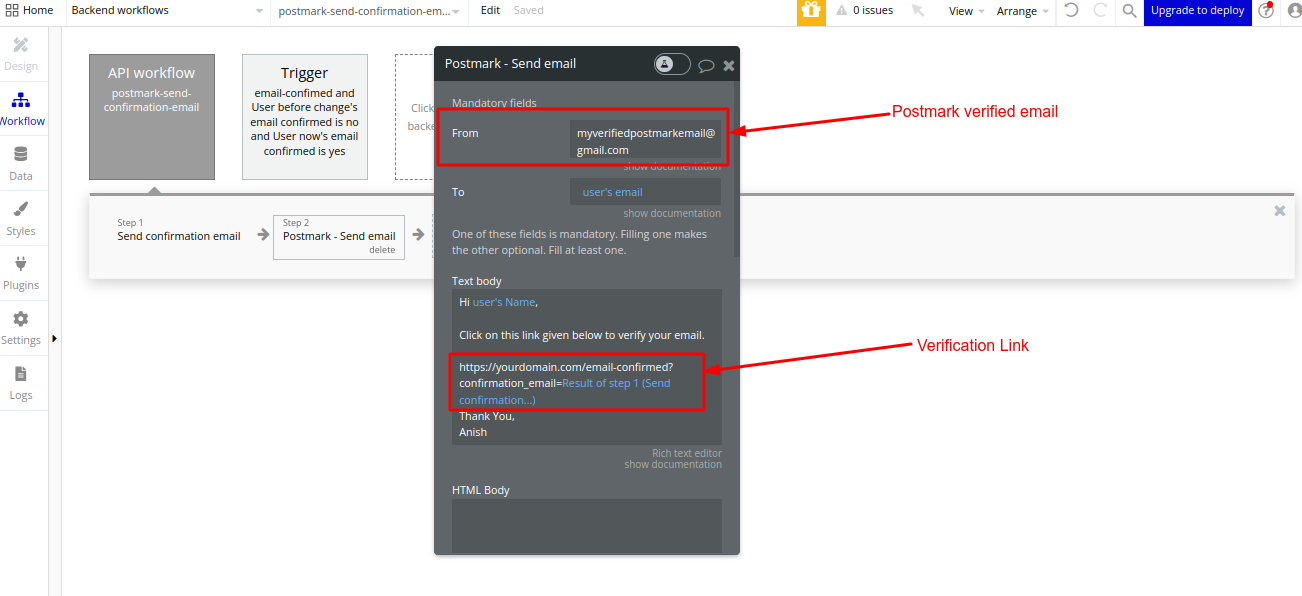This screenshot has width=1302, height=596.
Task: Open the help question mark icon
Action: pyautogui.click(x=1266, y=11)
